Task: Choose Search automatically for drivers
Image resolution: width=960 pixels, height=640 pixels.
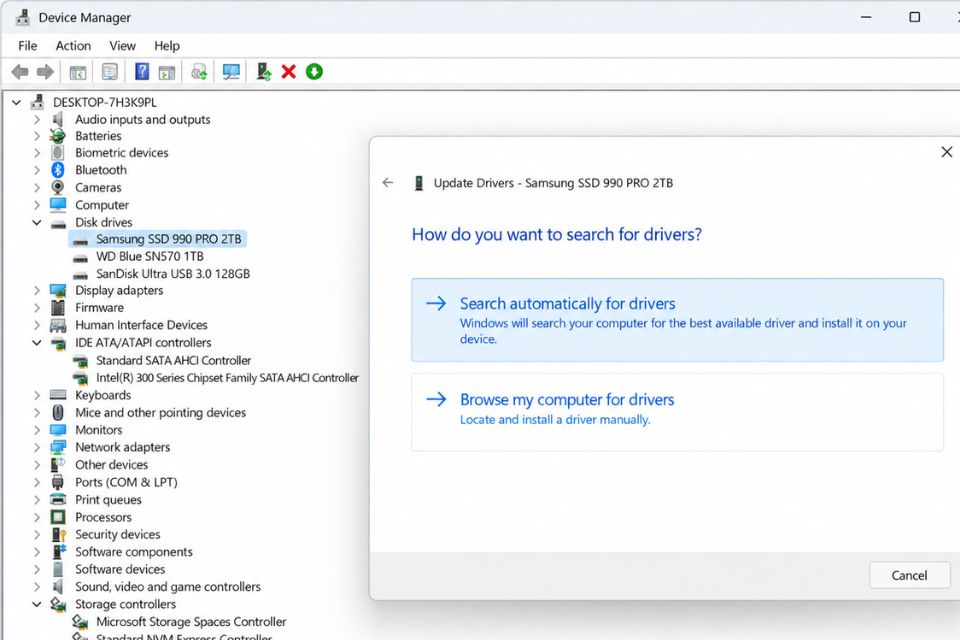Action: pyautogui.click(x=677, y=320)
